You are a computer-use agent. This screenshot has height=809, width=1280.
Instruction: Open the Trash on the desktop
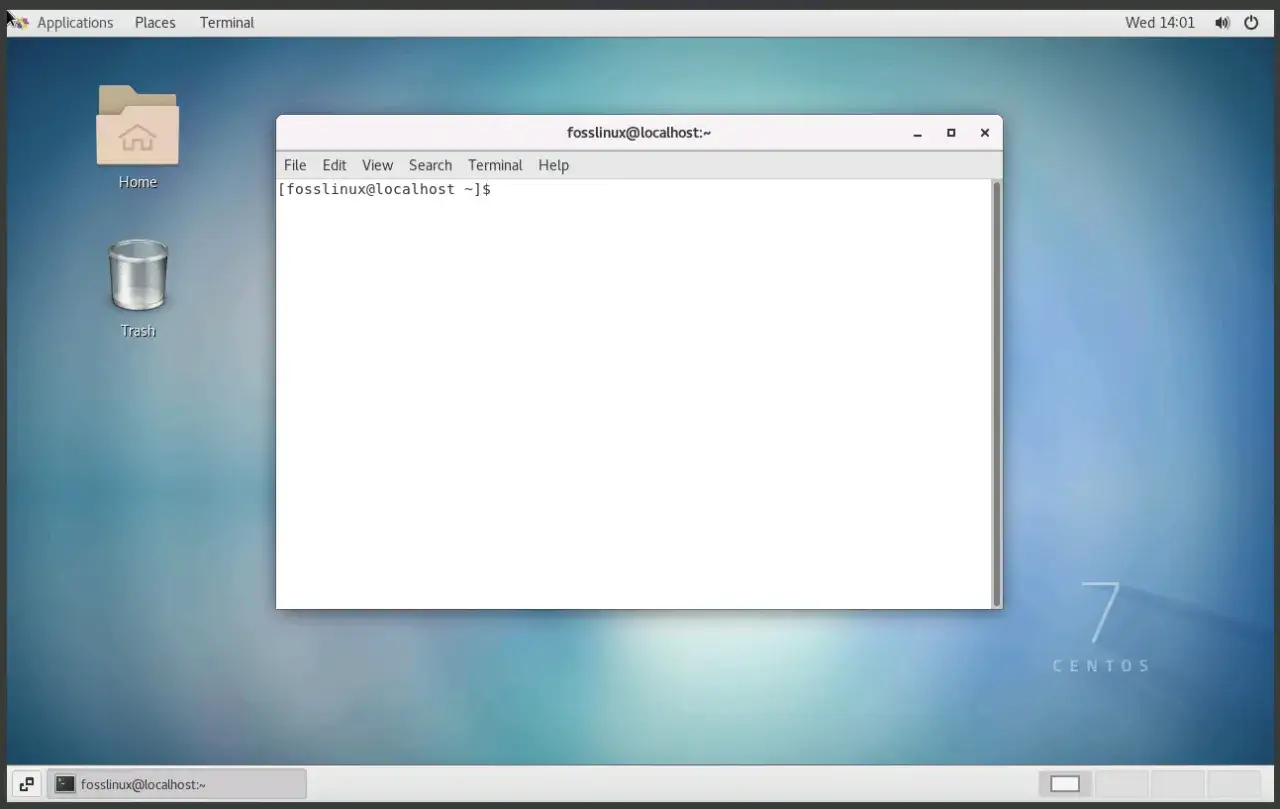138,275
